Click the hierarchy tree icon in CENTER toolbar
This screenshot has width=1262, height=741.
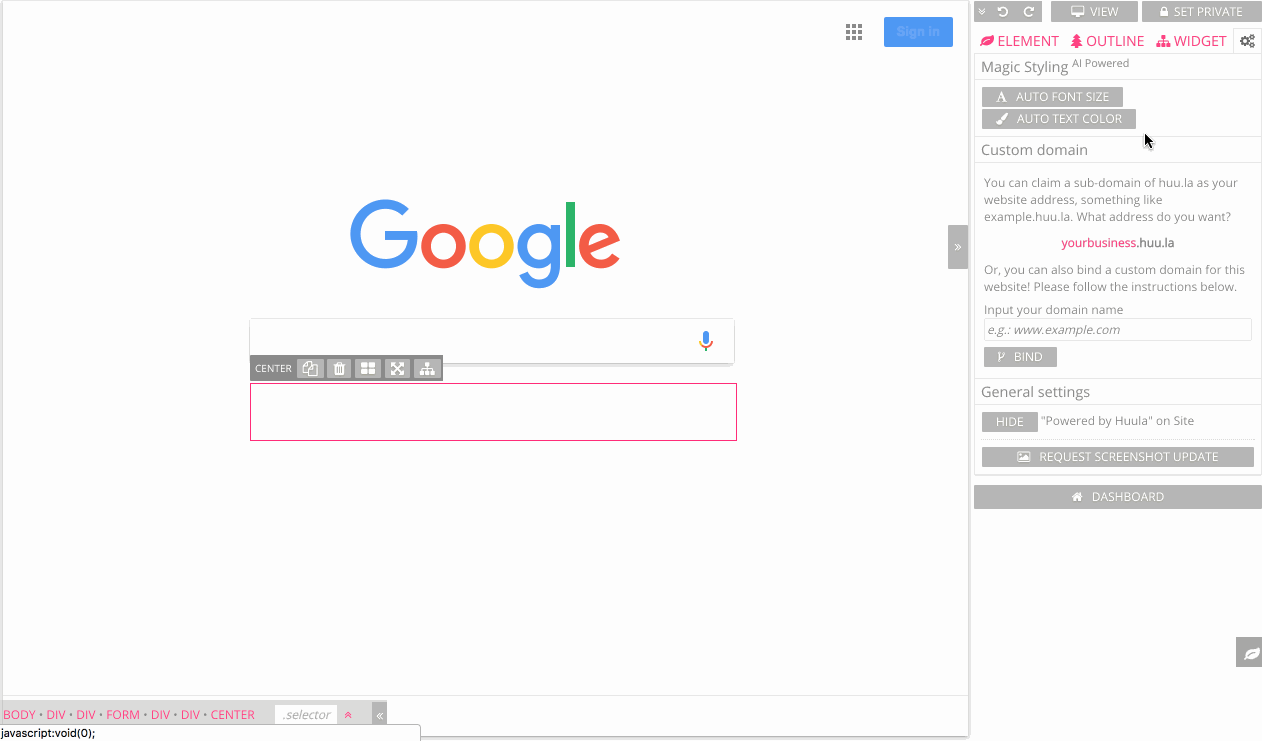click(x=427, y=369)
